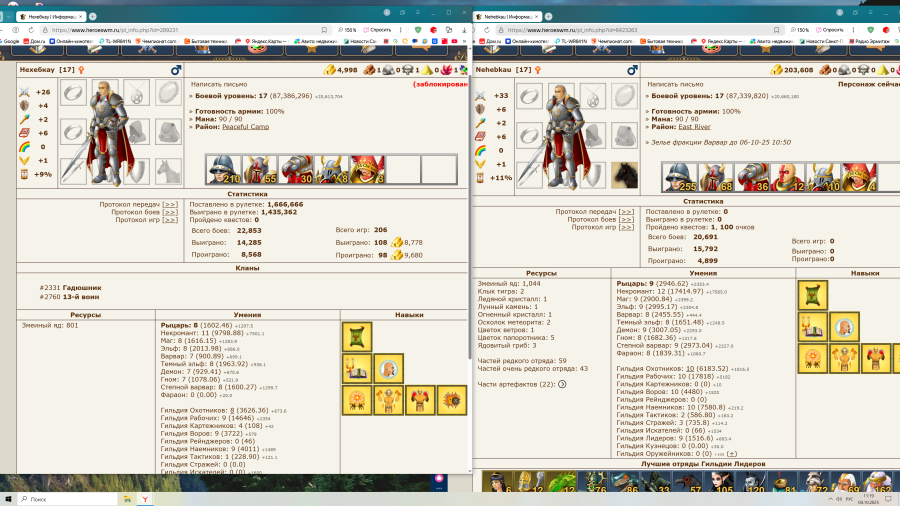Image resolution: width=900 pixels, height=506 pixels.
Task: Click the 255-unit troop in right profile
Action: (x=680, y=177)
